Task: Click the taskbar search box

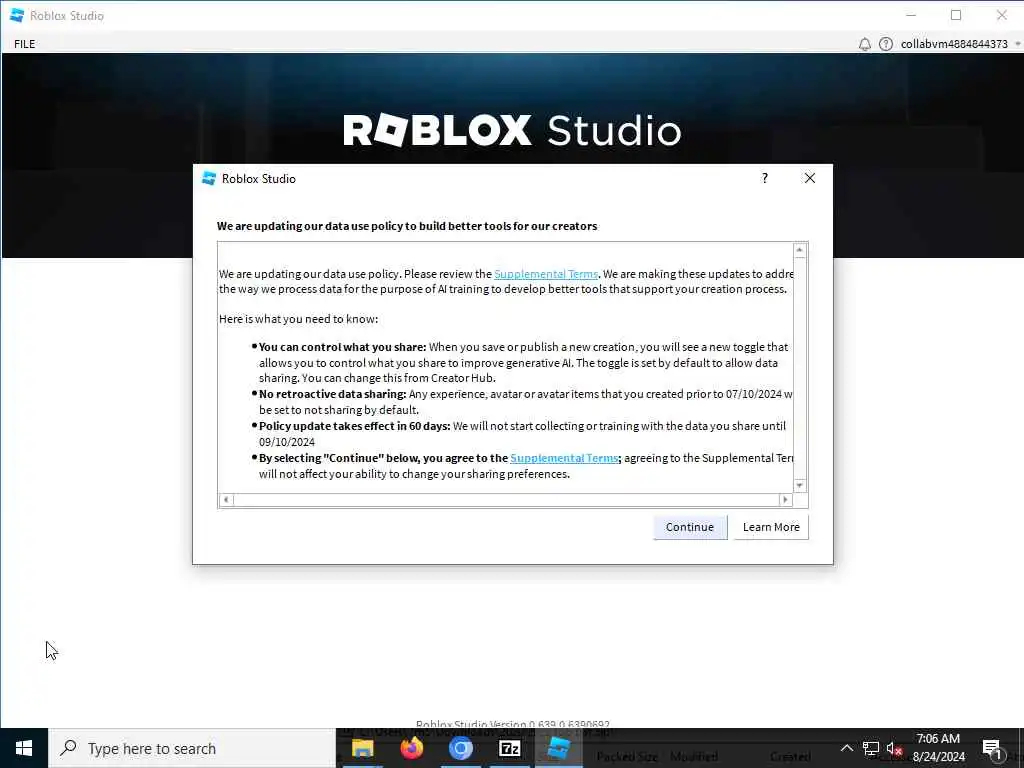Action: (192, 748)
